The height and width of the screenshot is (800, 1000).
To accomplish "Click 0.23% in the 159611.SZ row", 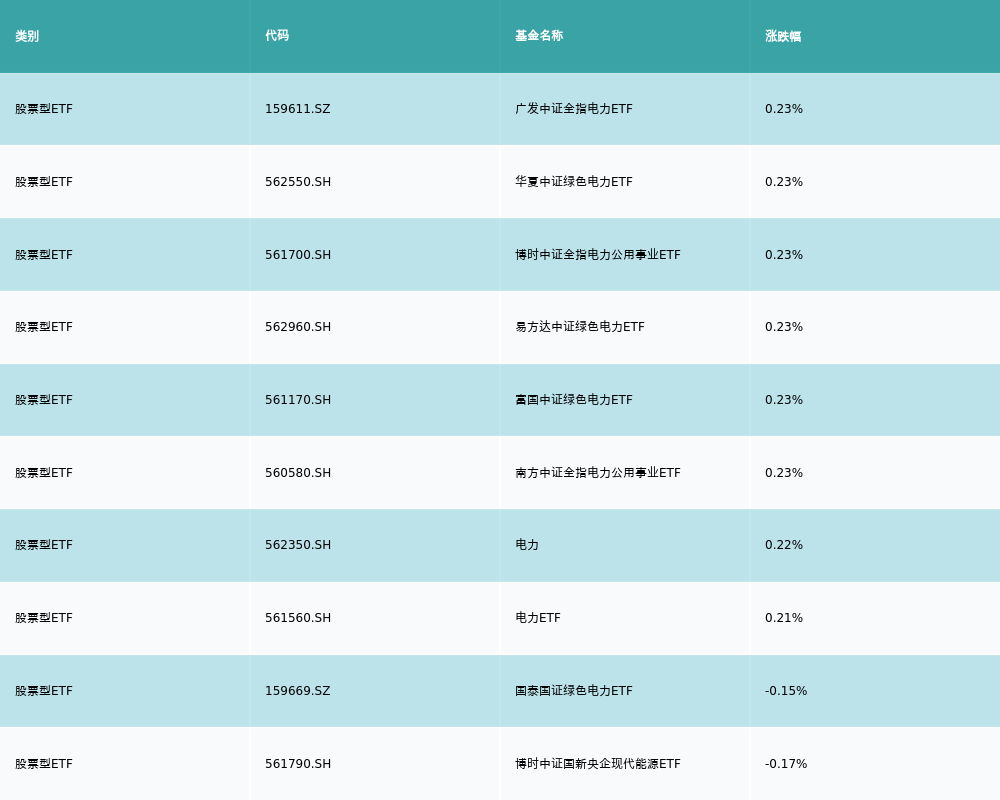I will [784, 109].
